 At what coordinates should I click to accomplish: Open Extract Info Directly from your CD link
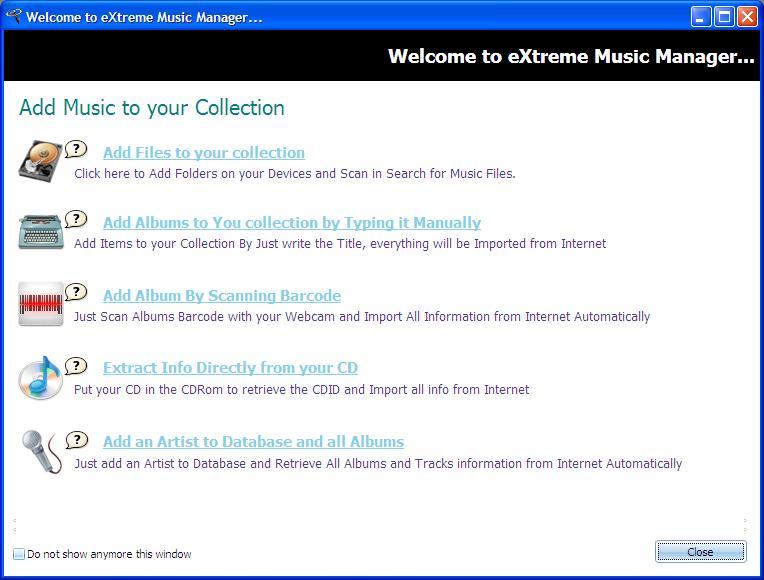point(230,367)
